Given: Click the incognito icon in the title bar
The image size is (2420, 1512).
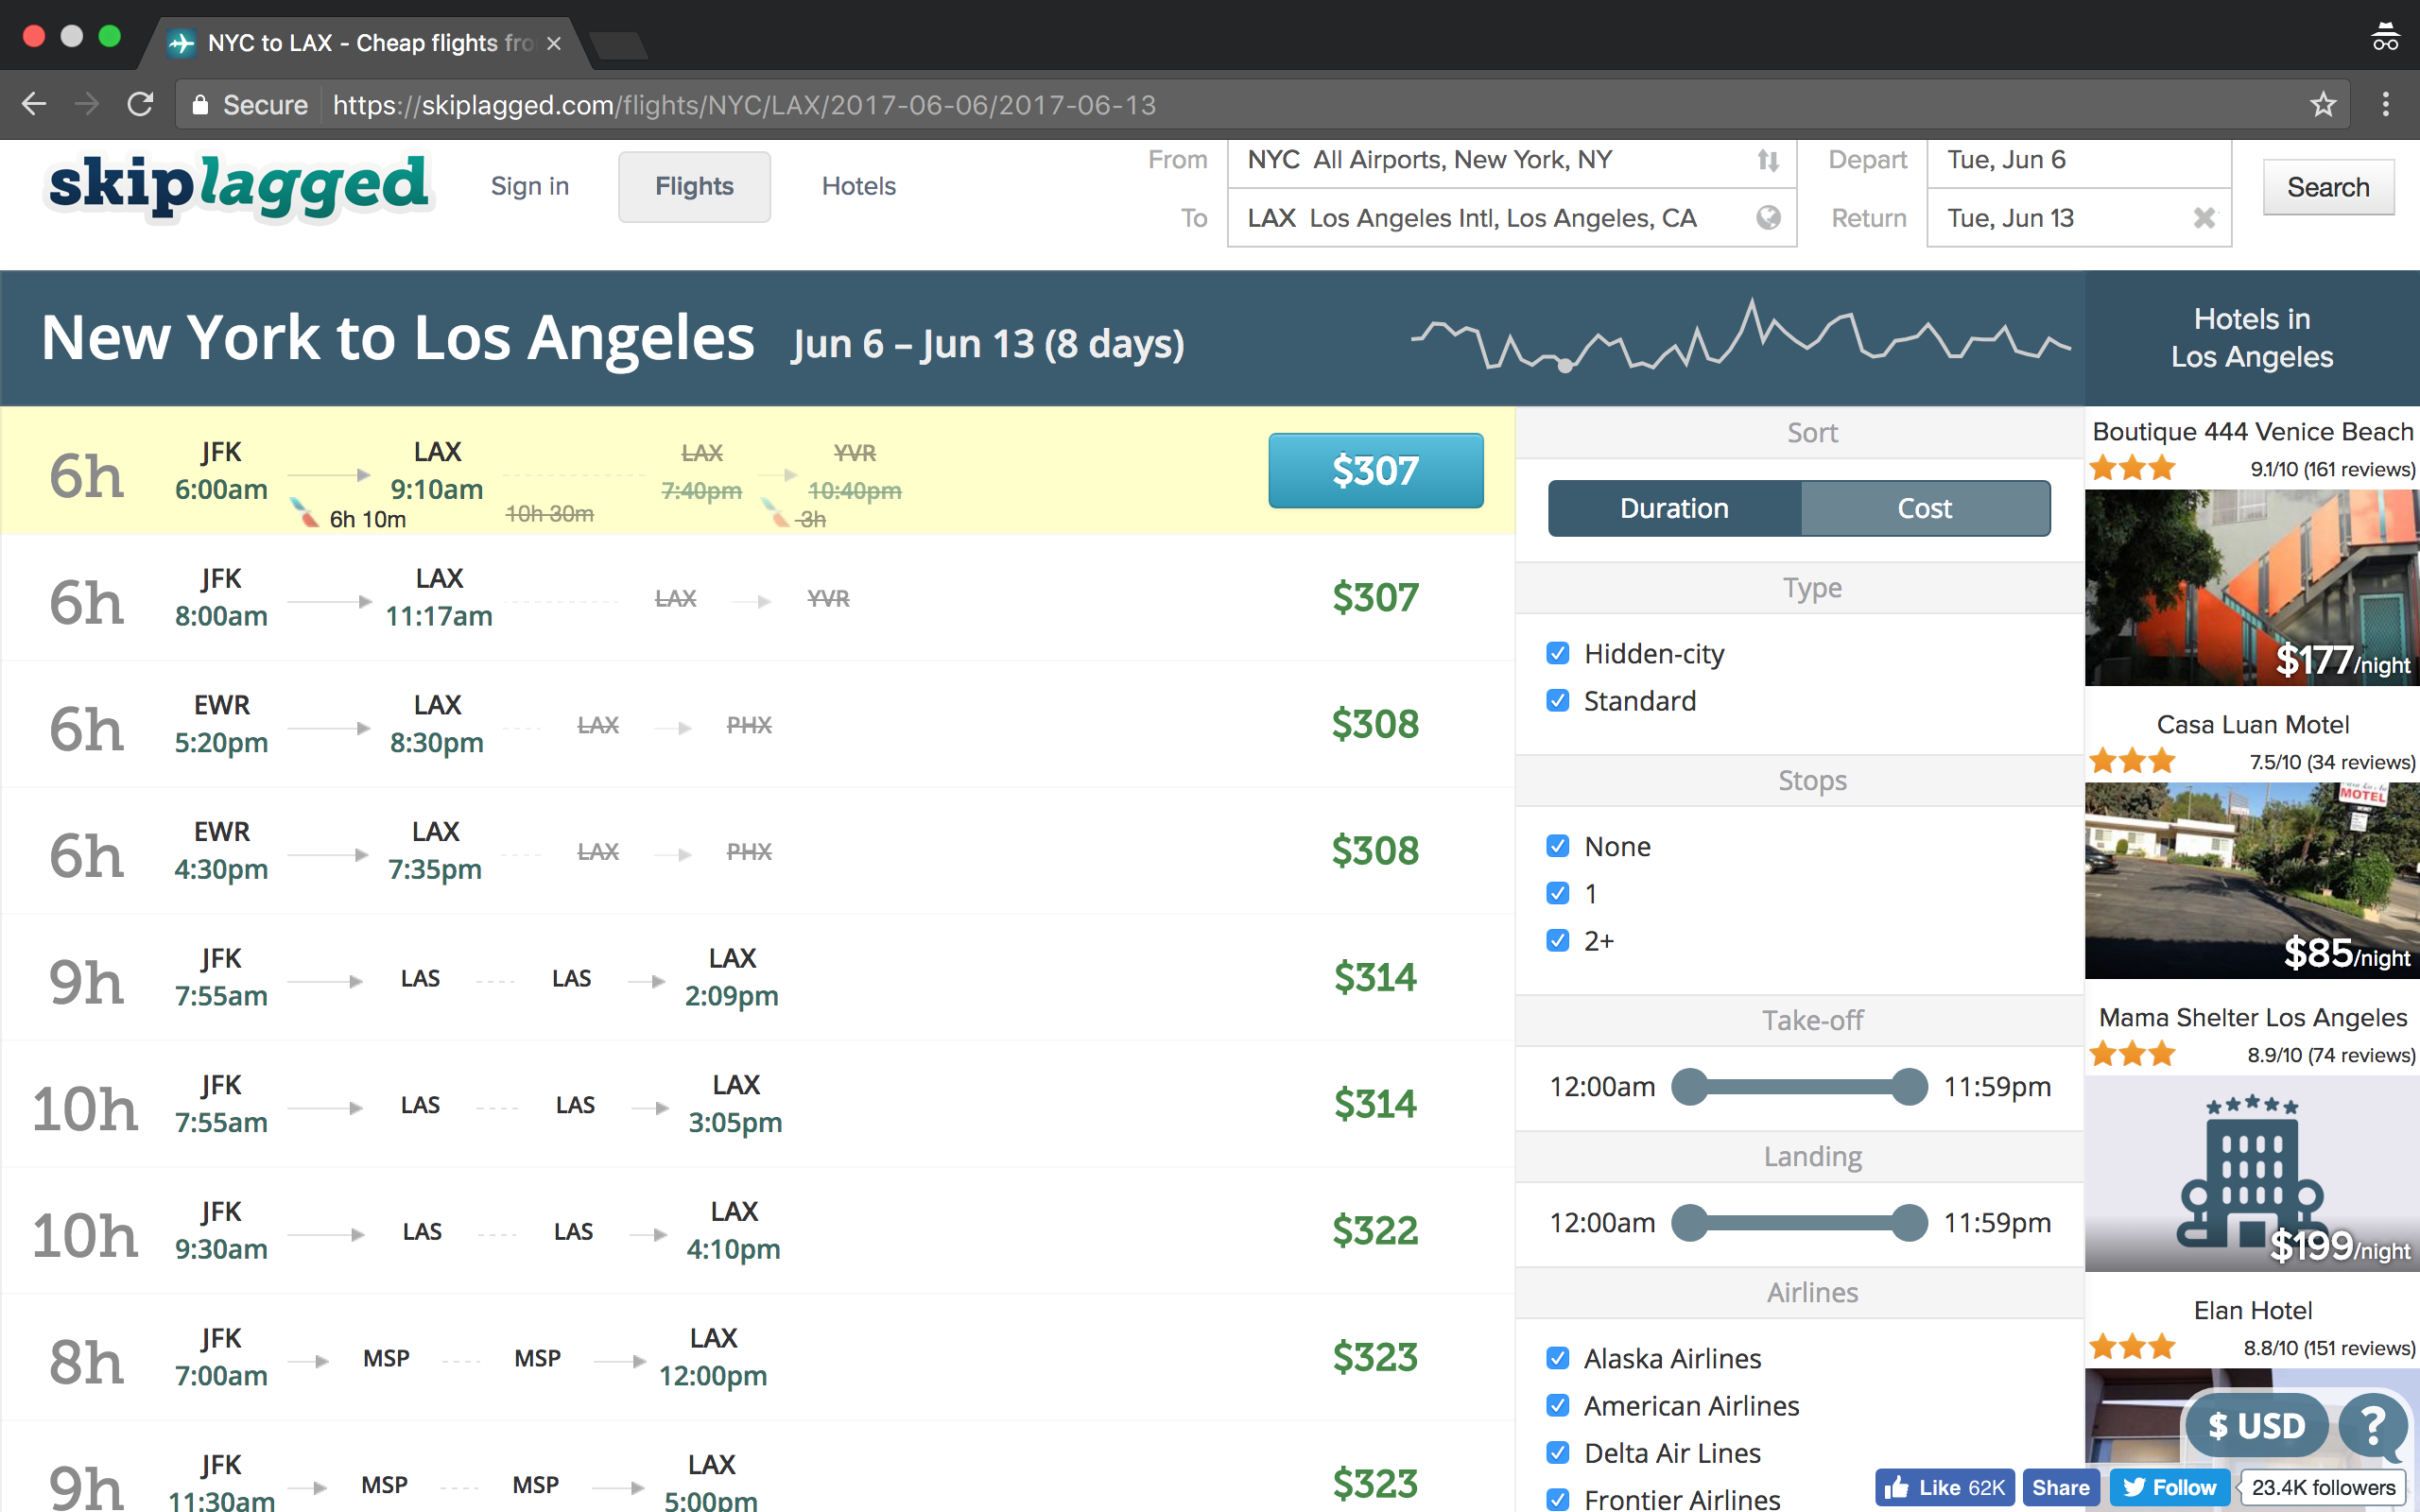Looking at the screenshot, I should pos(2385,37).
